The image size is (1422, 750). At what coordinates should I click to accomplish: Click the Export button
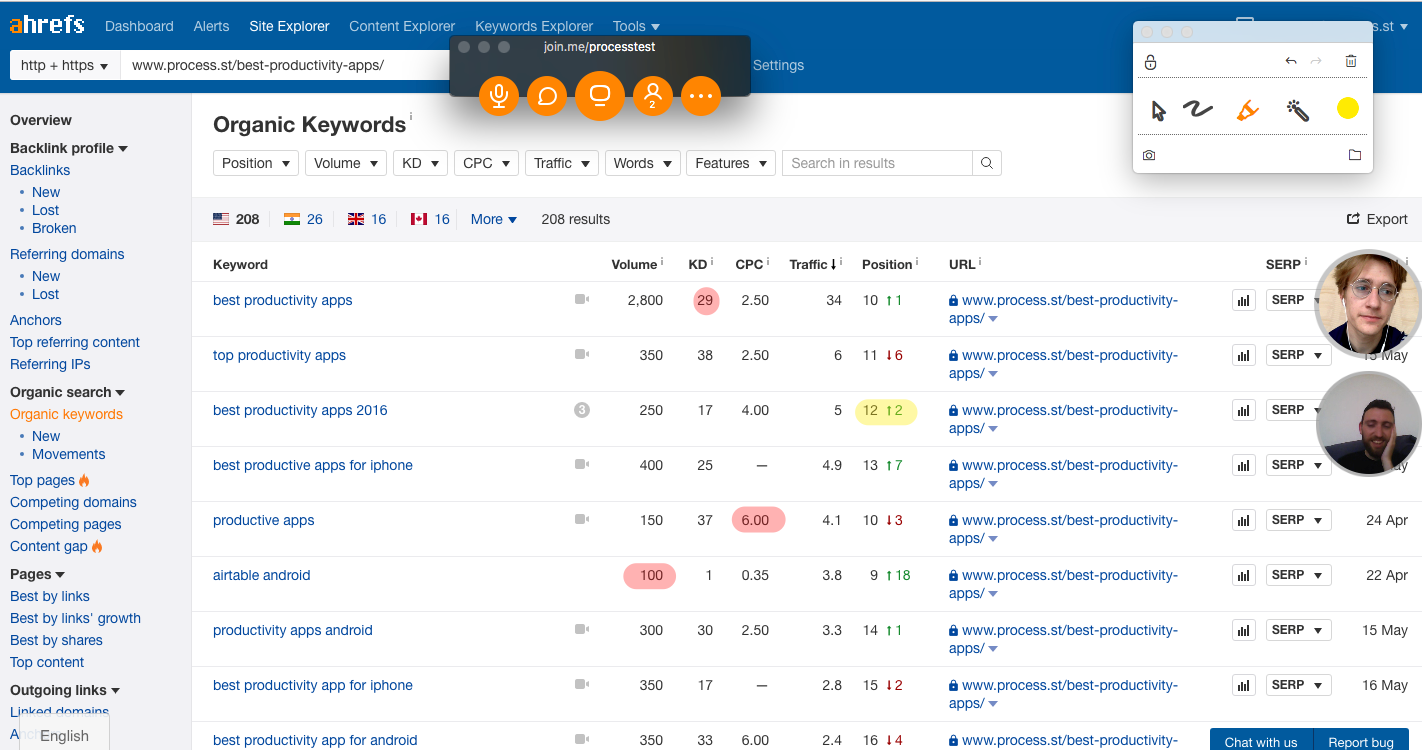pos(1377,219)
